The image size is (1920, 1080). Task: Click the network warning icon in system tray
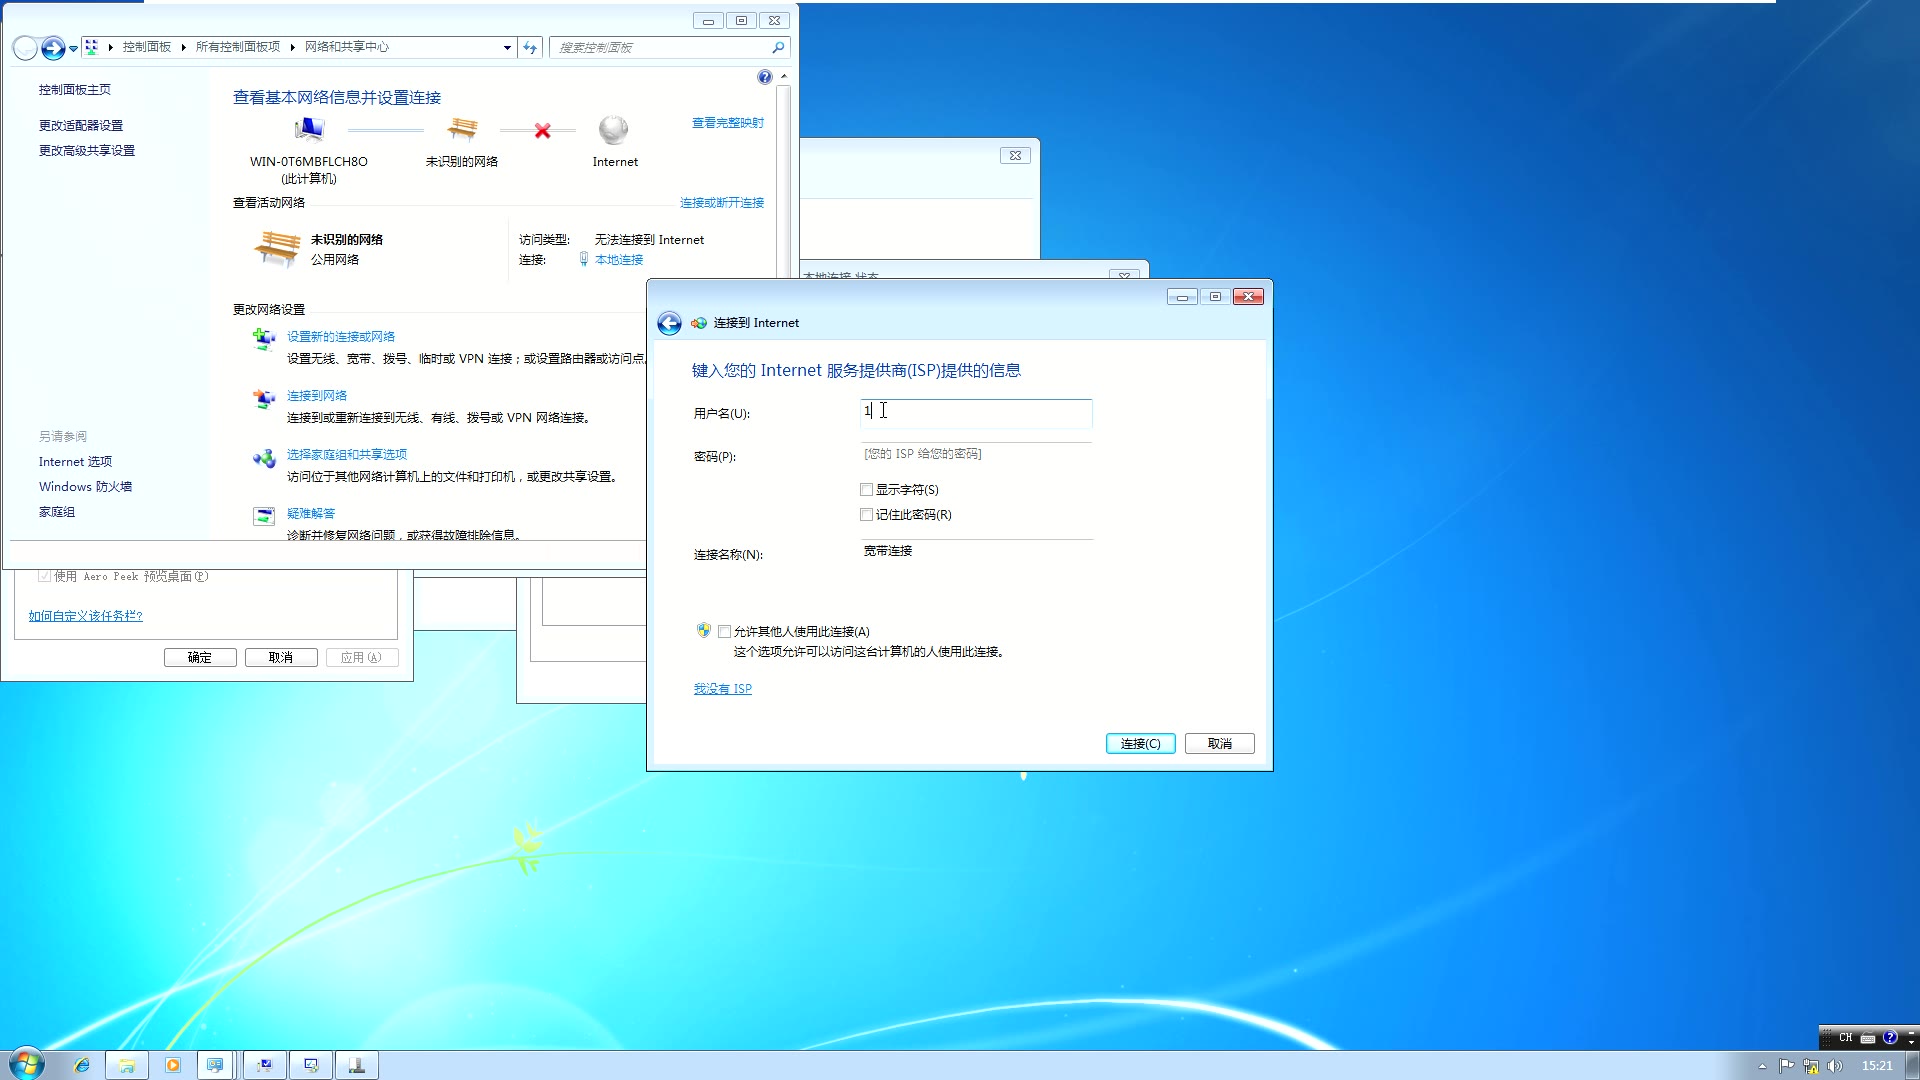[x=1811, y=1066]
